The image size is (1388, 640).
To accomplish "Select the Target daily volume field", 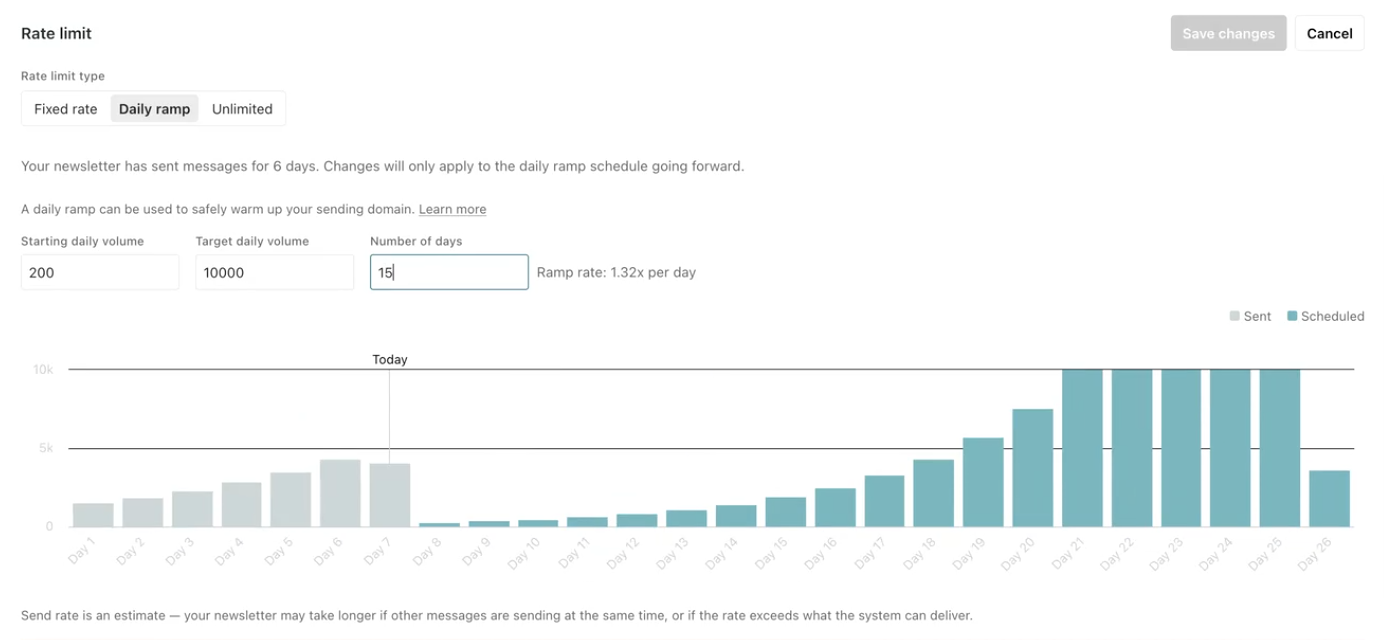I will coord(274,272).
